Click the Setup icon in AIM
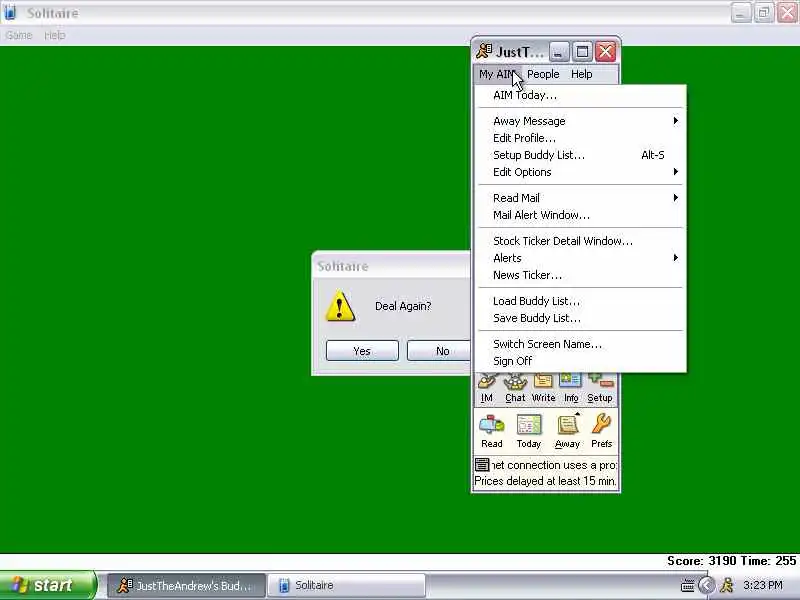The height and width of the screenshot is (600, 800). 599,389
